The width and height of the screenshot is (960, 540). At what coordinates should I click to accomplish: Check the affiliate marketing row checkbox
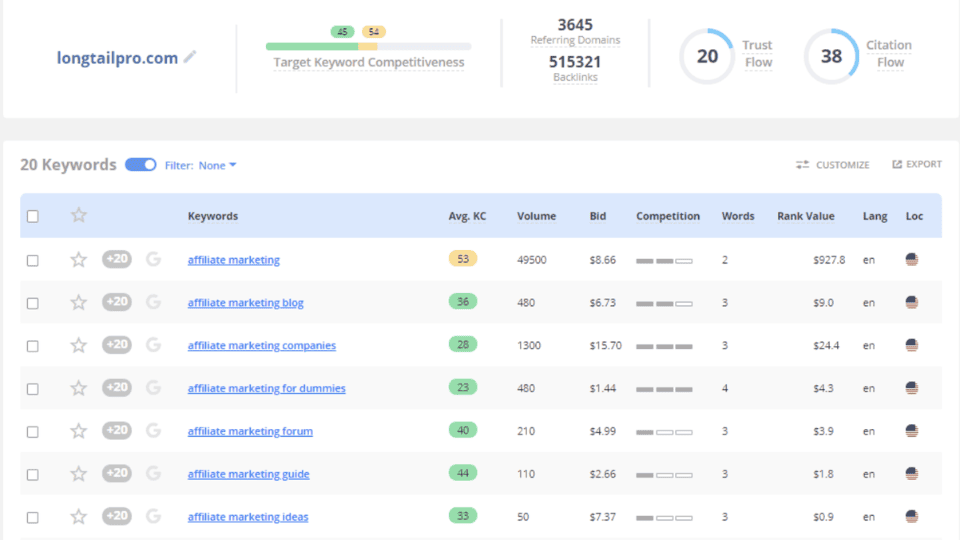tap(32, 260)
